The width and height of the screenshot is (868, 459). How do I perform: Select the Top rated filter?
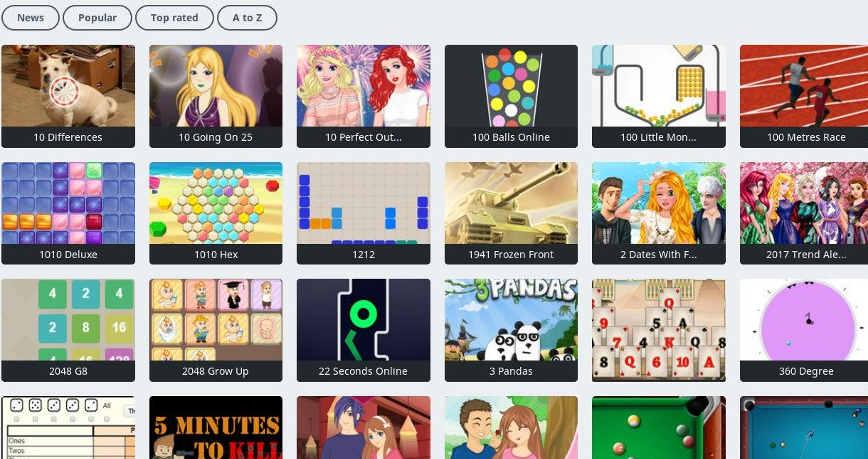click(x=174, y=18)
